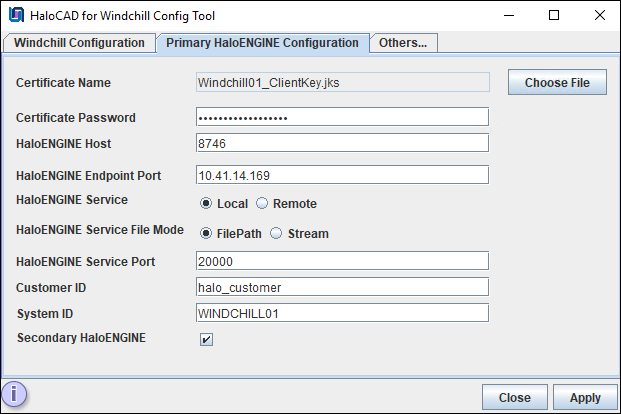Open the Others... tab
The width and height of the screenshot is (621, 414).
point(403,43)
